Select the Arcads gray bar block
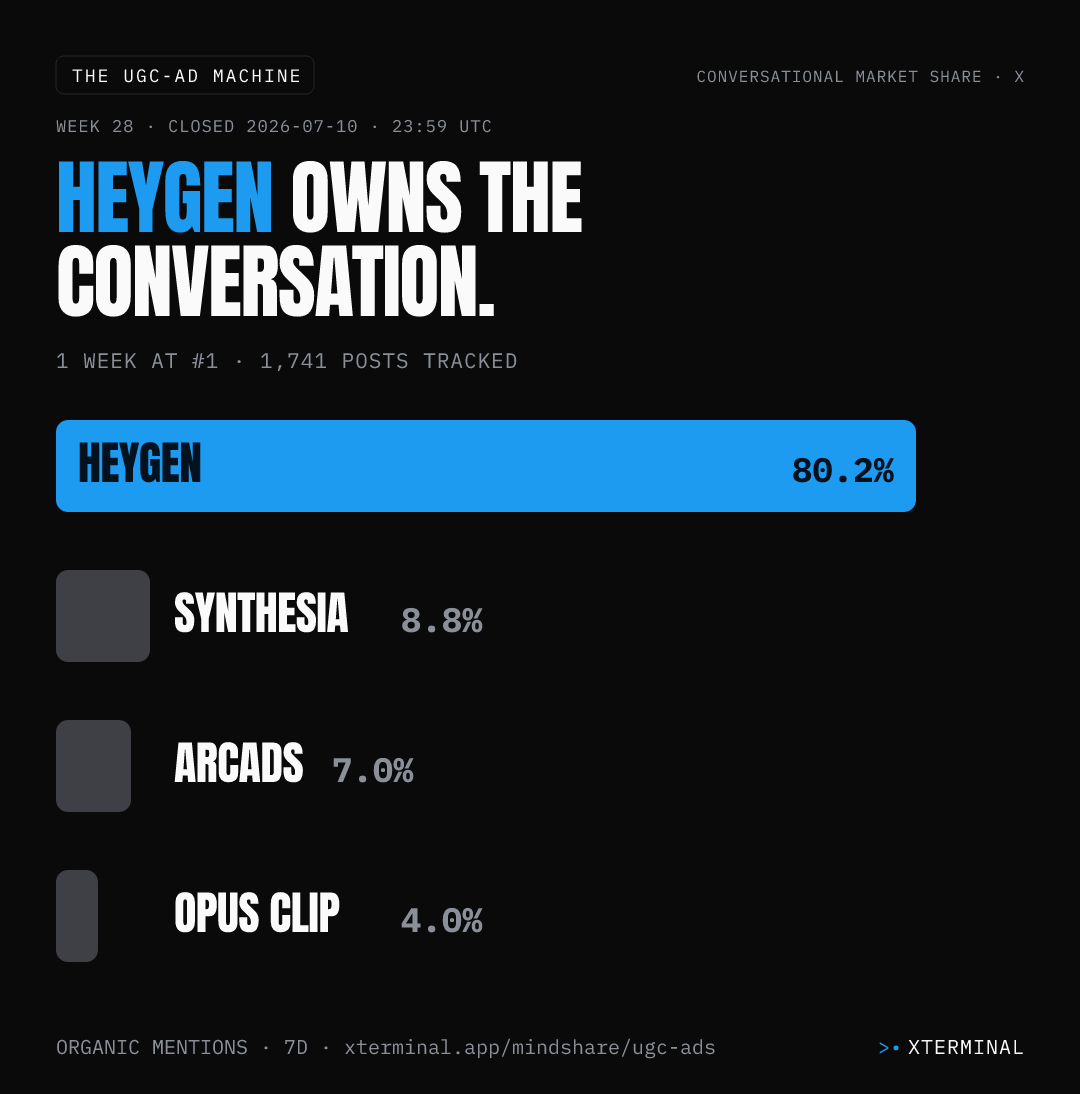 [93, 766]
